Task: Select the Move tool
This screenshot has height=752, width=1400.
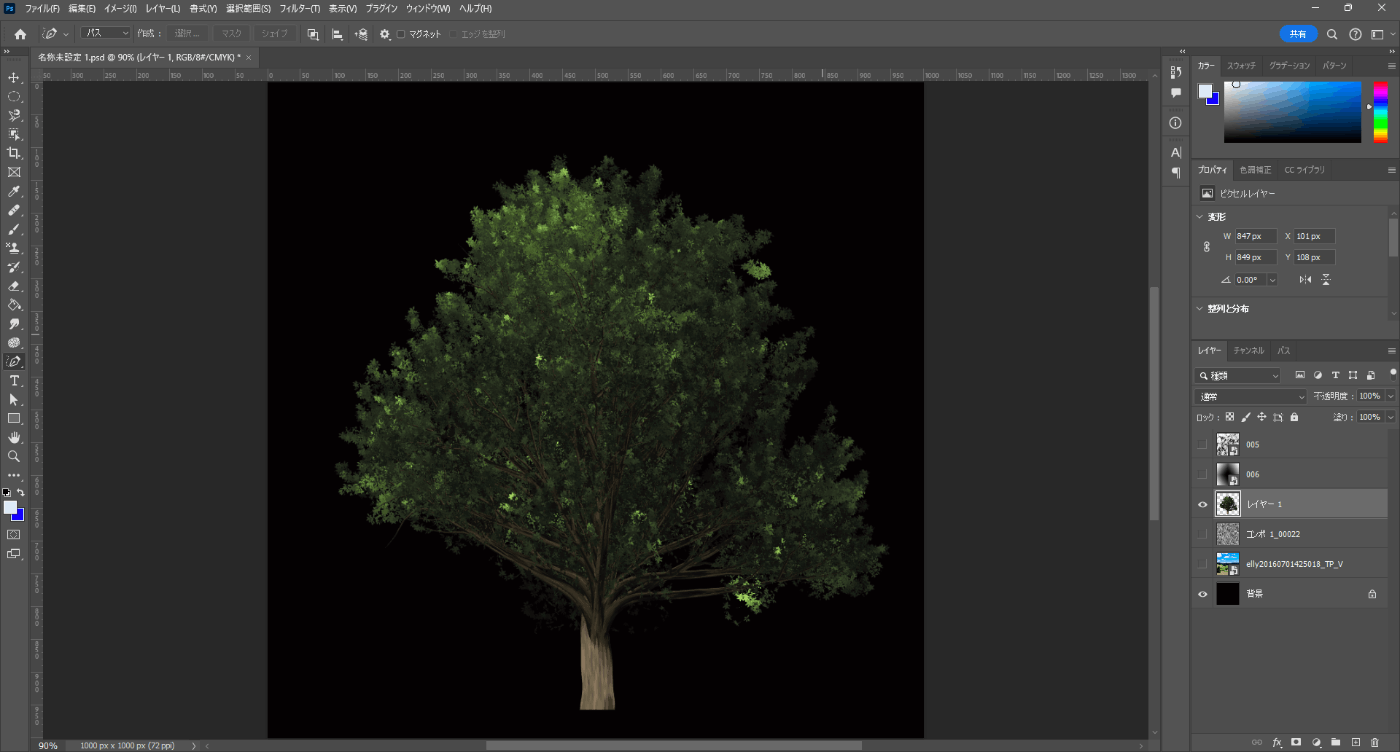Action: pos(14,78)
